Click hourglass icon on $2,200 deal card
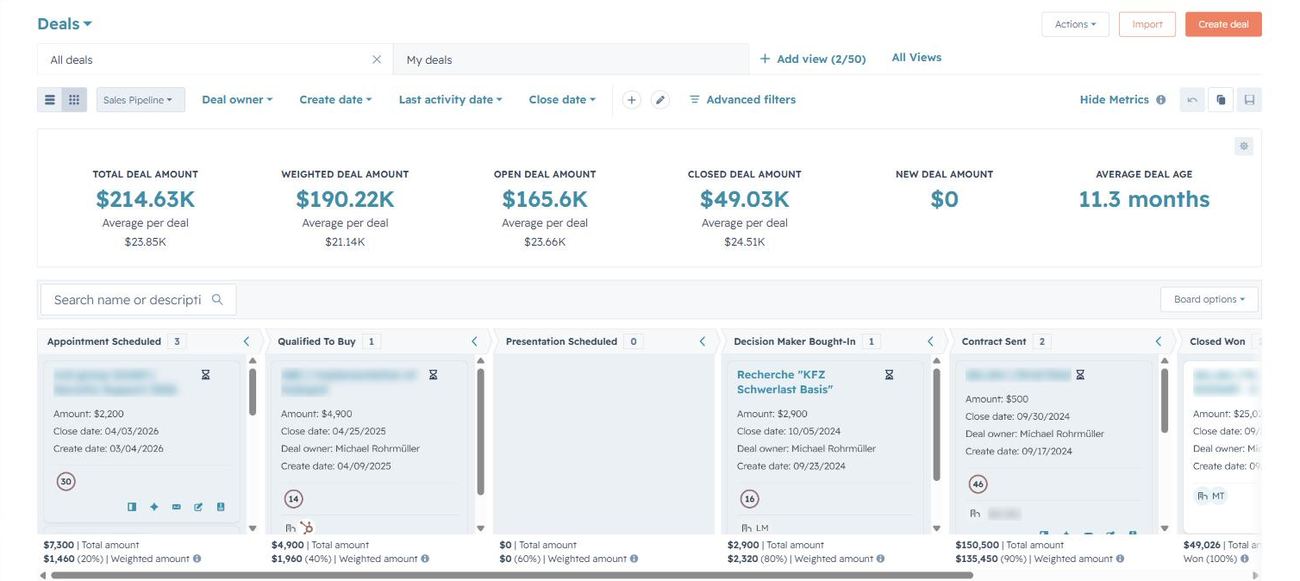 click(206, 375)
